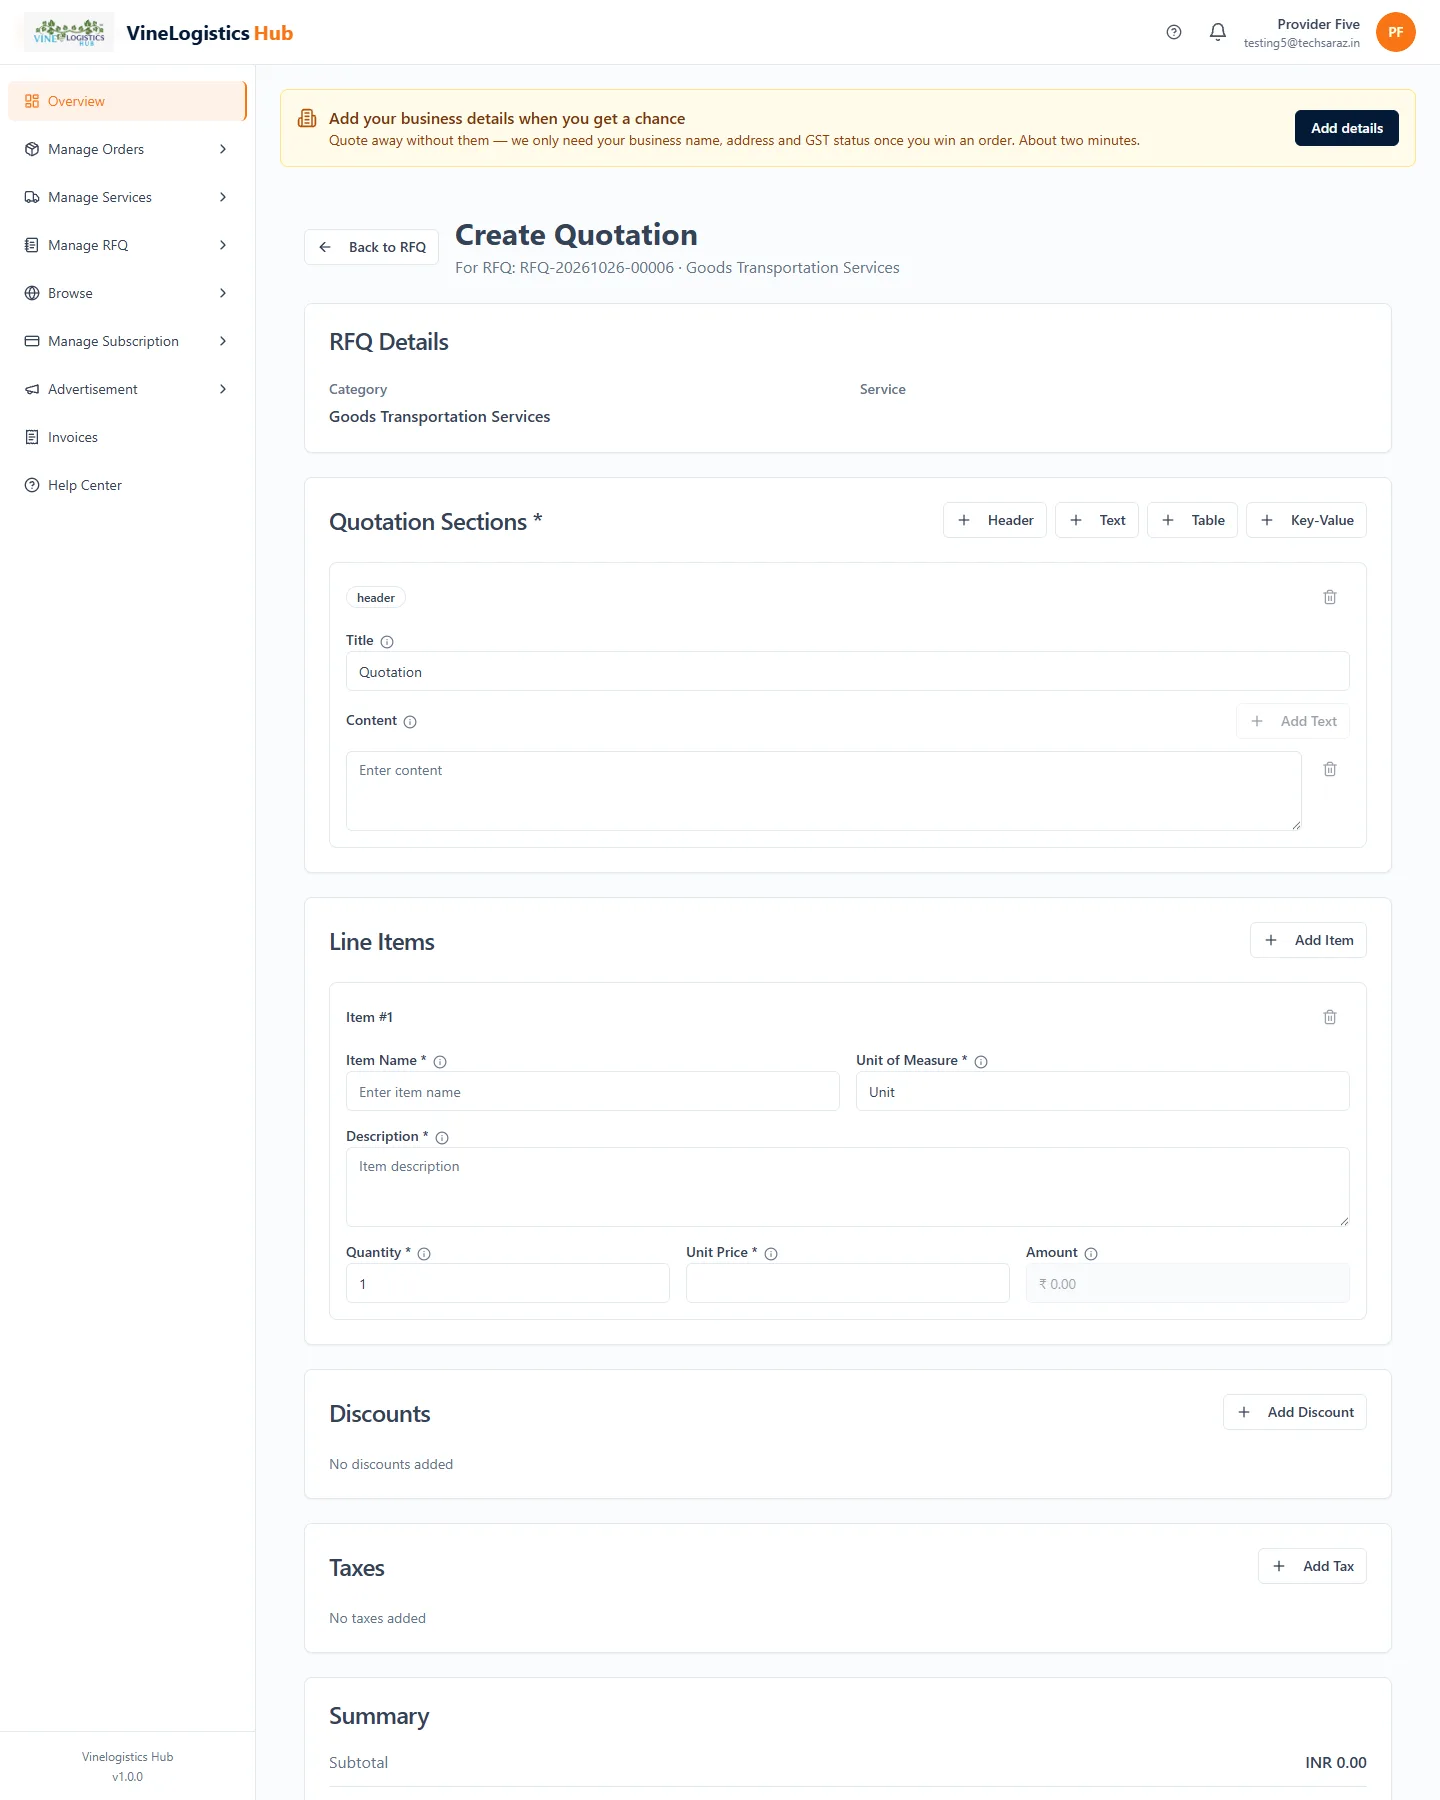
Task: Open Invoices menu item
Action: tap(127, 437)
